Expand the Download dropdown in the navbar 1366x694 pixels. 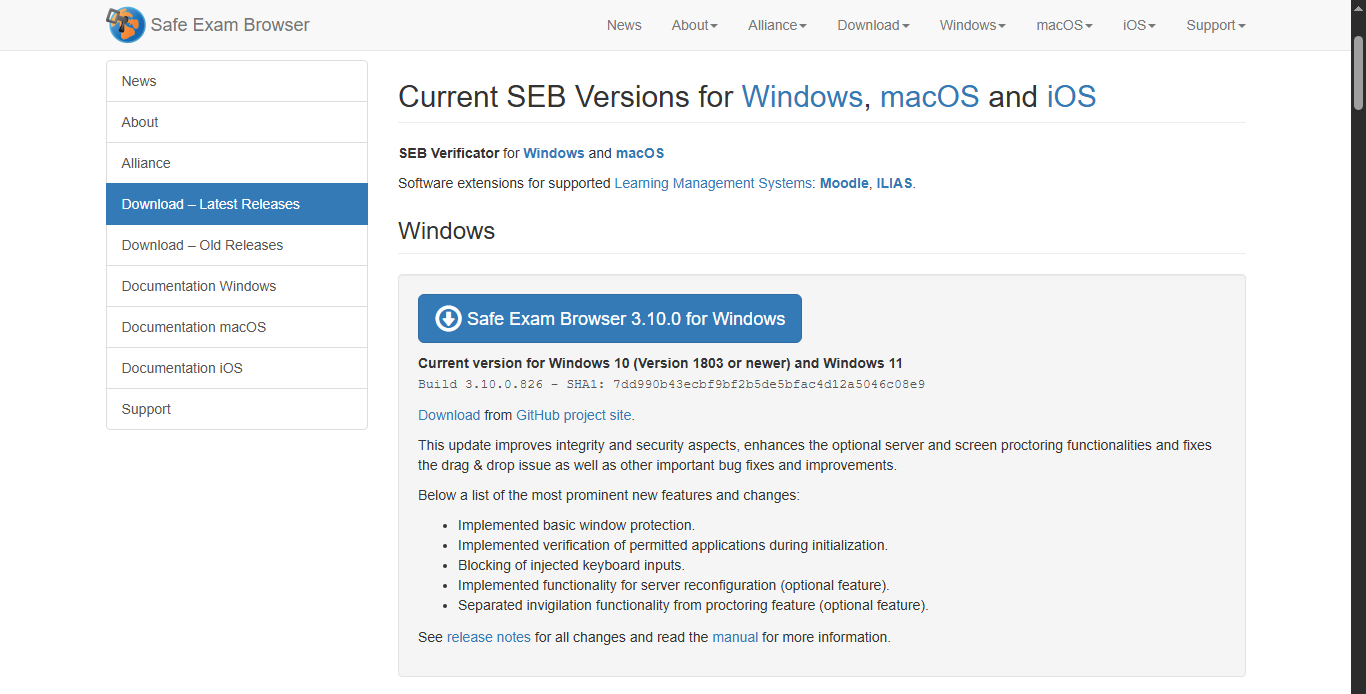coord(873,25)
